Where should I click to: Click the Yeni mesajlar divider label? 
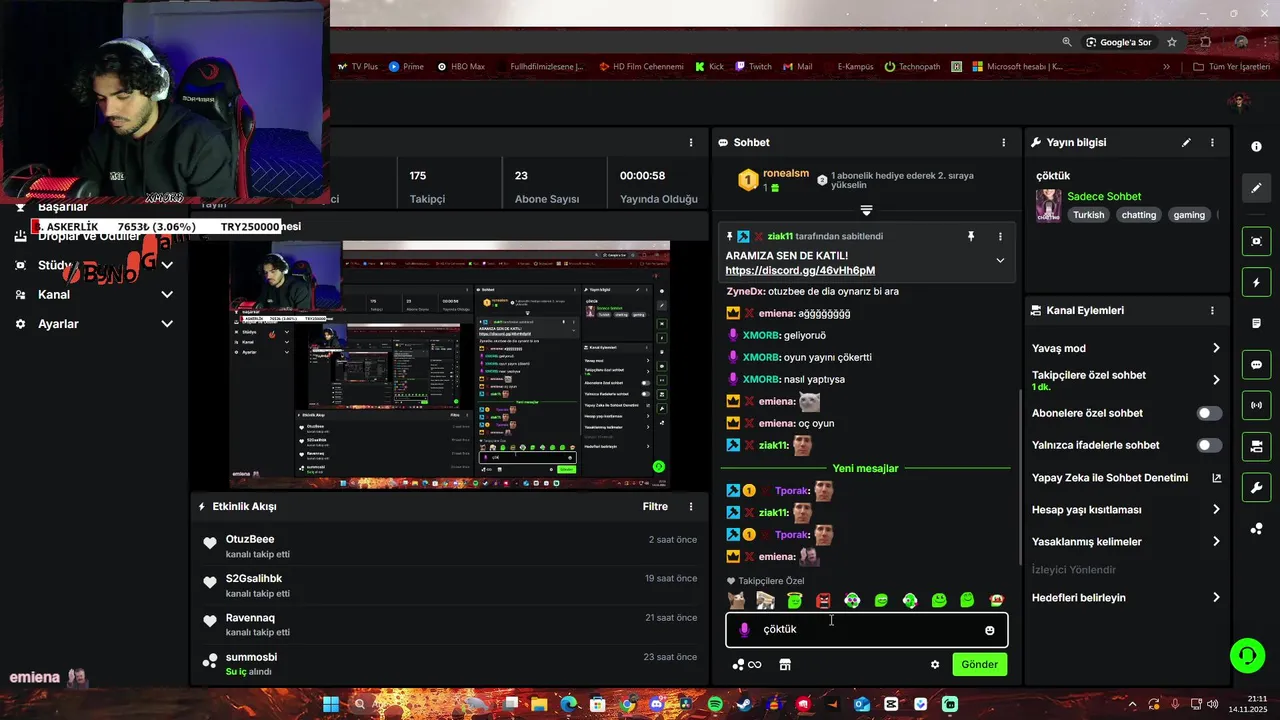[865, 468]
